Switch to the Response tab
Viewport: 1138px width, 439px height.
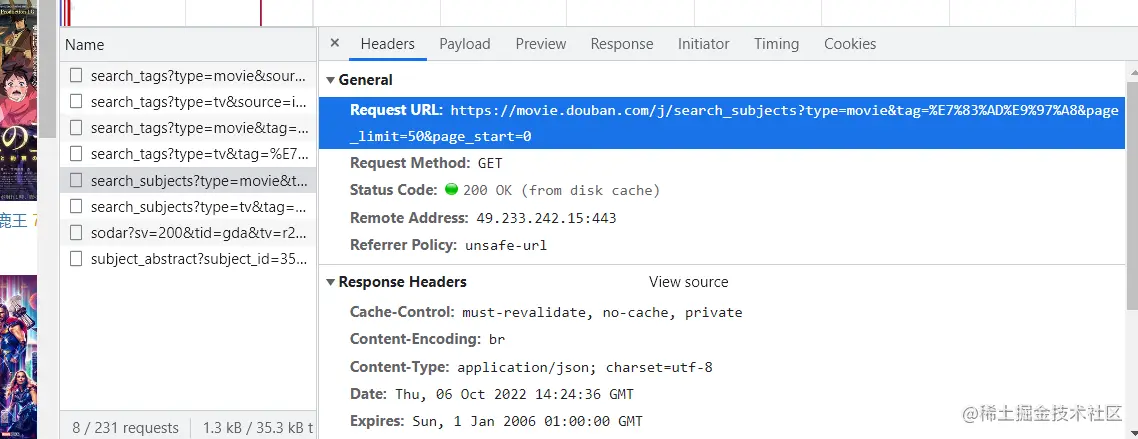coord(622,44)
